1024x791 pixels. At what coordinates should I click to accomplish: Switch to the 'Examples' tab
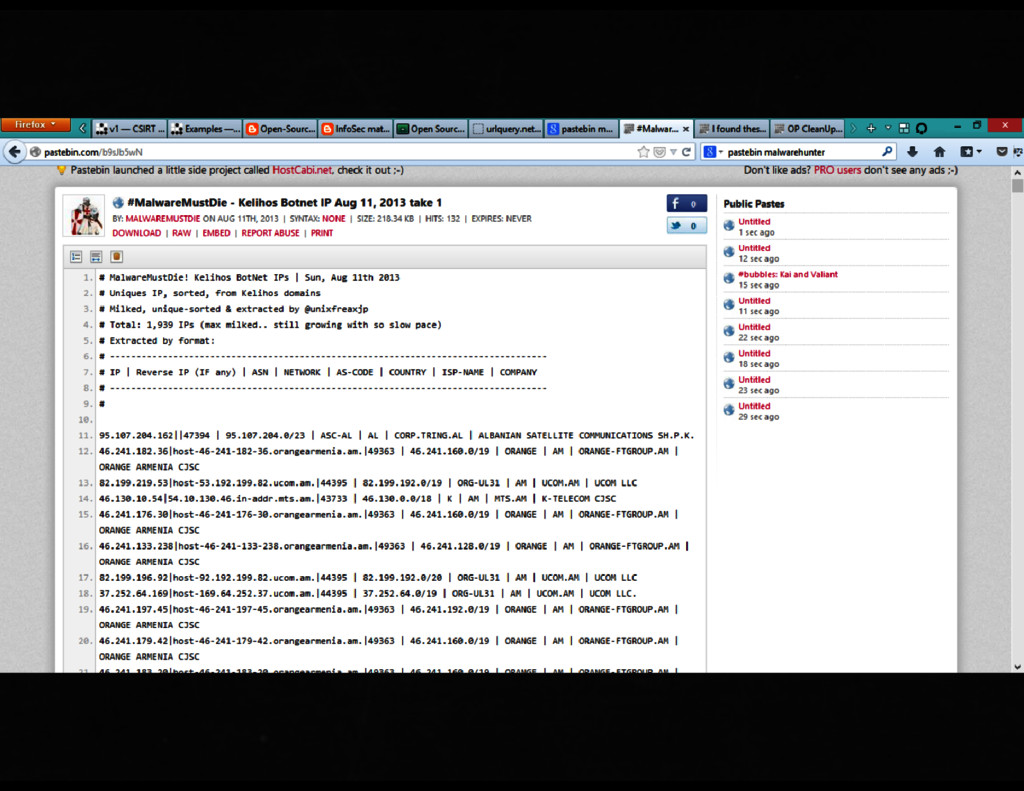tap(205, 129)
